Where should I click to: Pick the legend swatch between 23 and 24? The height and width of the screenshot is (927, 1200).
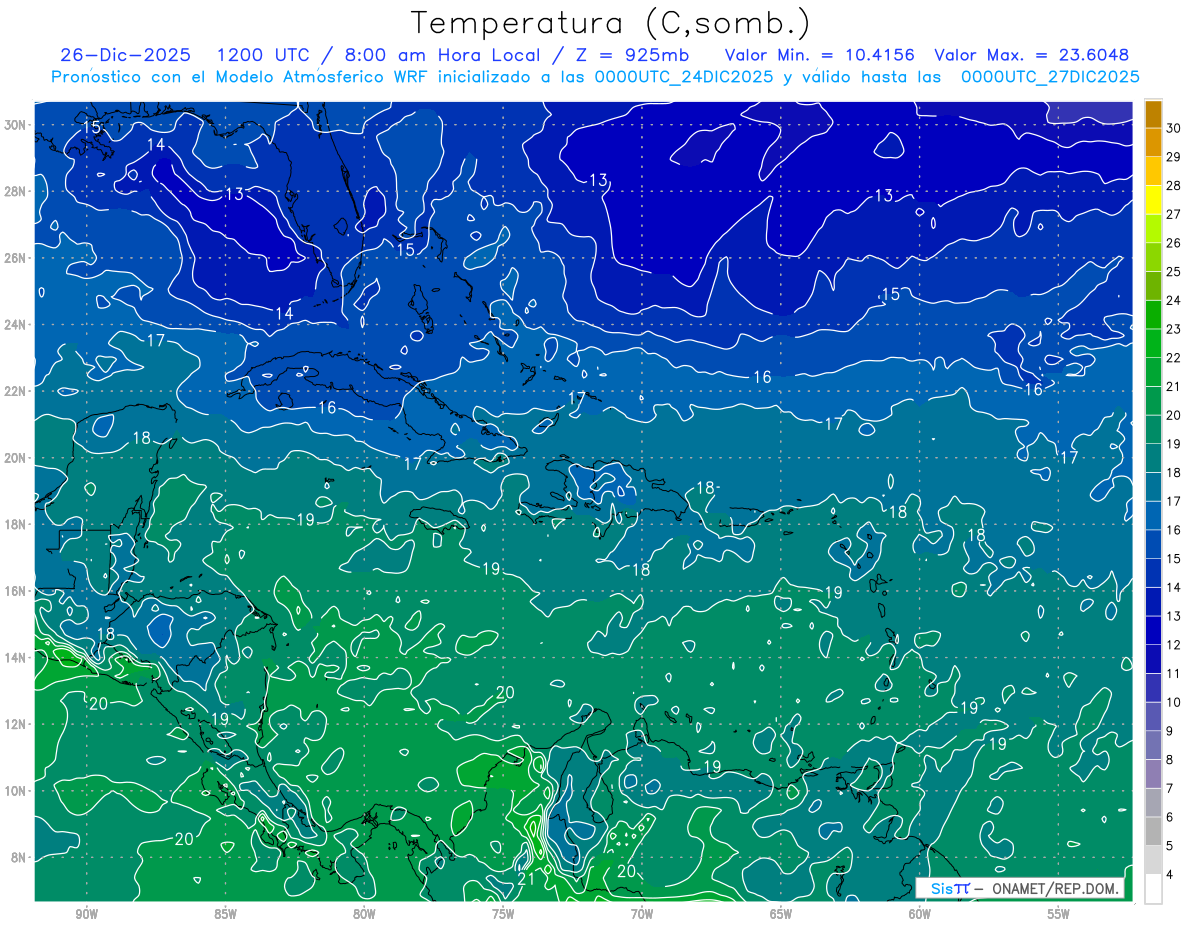pyautogui.click(x=1154, y=315)
